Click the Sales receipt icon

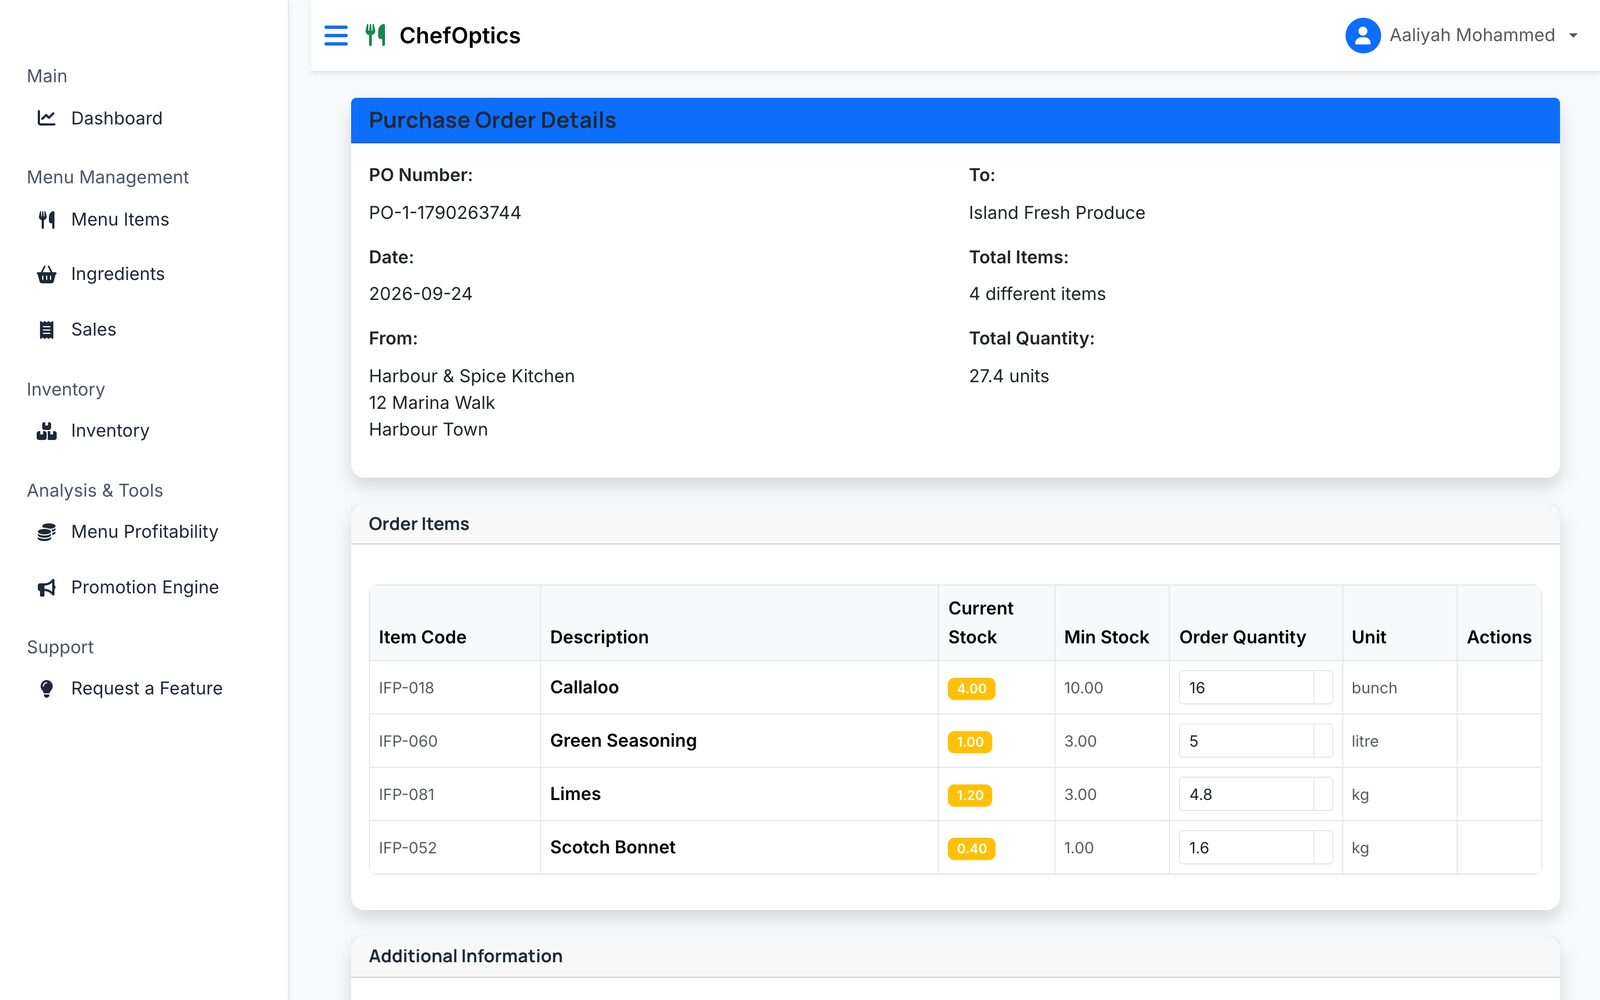(x=46, y=330)
